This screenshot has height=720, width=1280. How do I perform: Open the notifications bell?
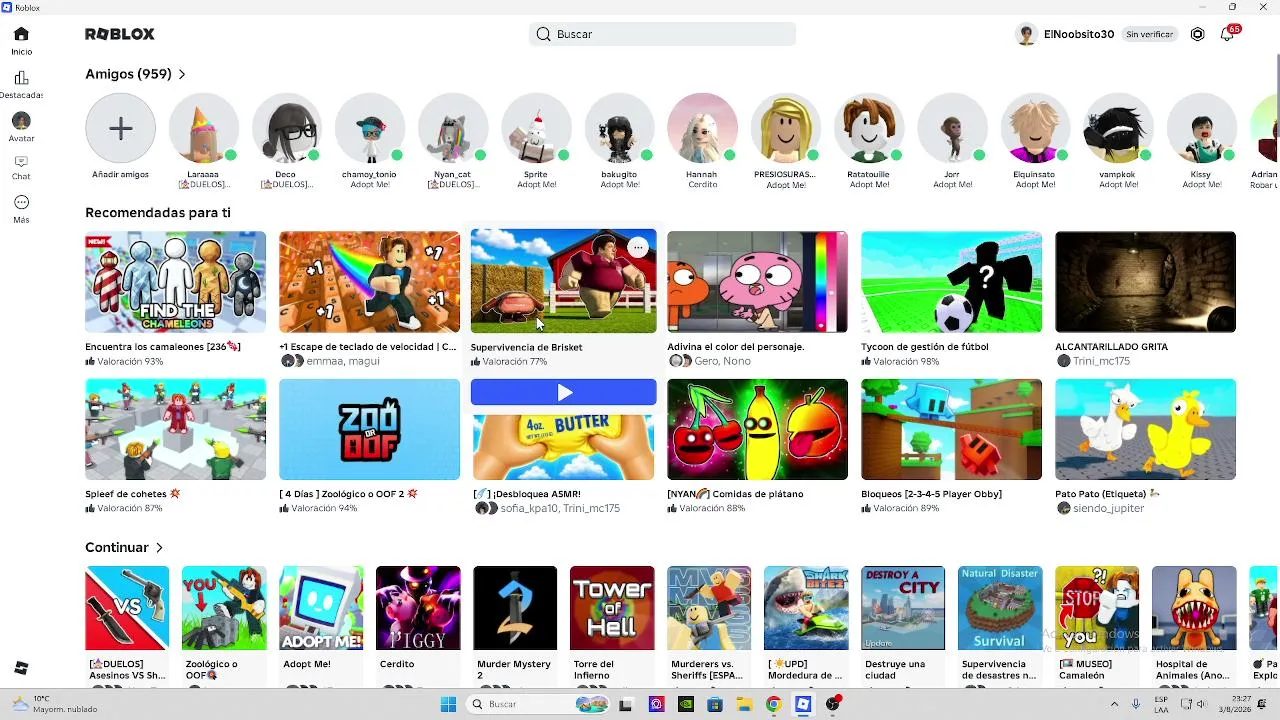(1227, 34)
